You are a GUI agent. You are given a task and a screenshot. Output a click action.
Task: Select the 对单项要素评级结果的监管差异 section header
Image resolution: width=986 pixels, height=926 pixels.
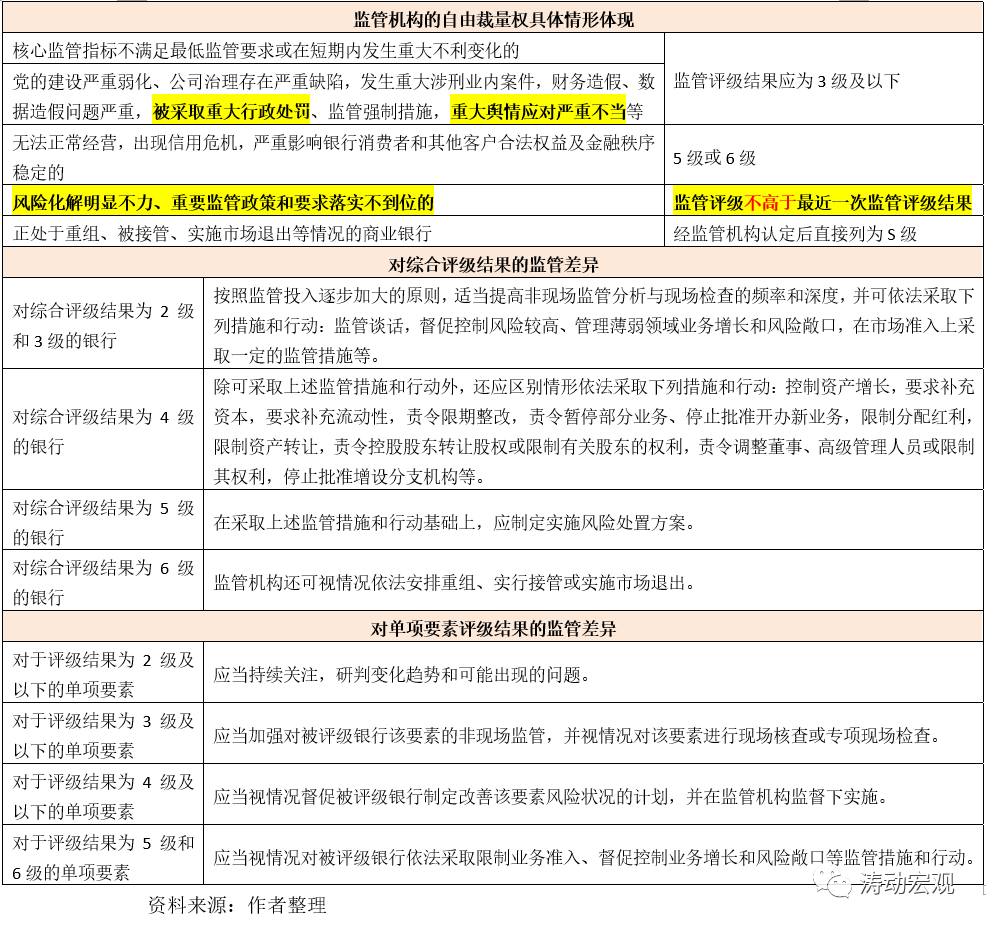(493, 628)
